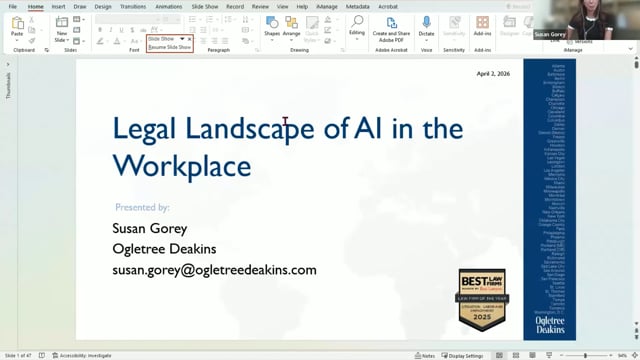Click Resume Slide Show
The height and width of the screenshot is (360, 640).
[169, 47]
